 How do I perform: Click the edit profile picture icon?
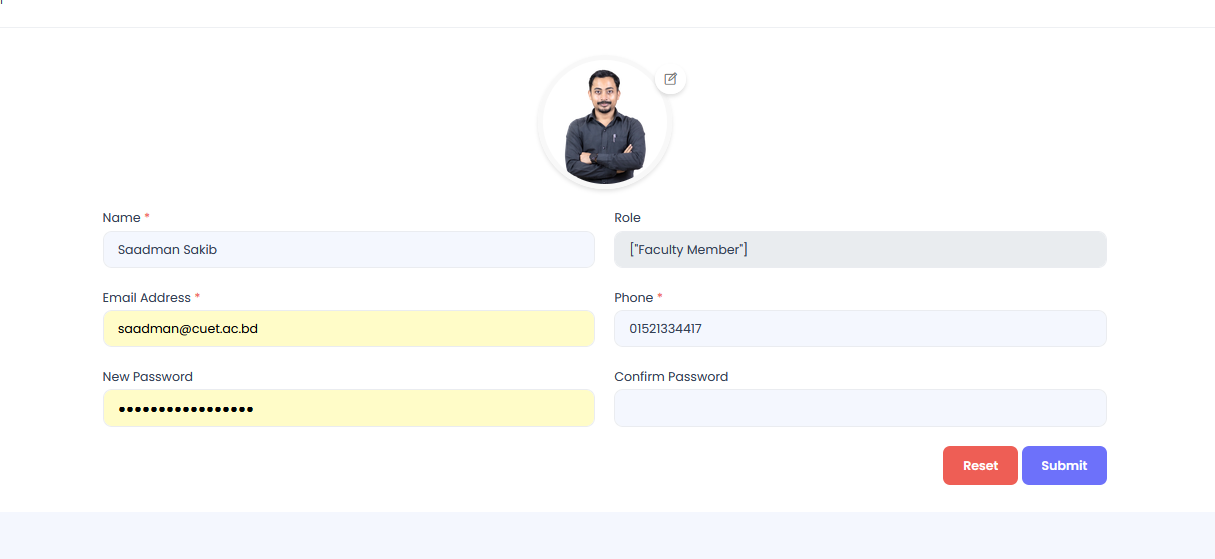[670, 79]
